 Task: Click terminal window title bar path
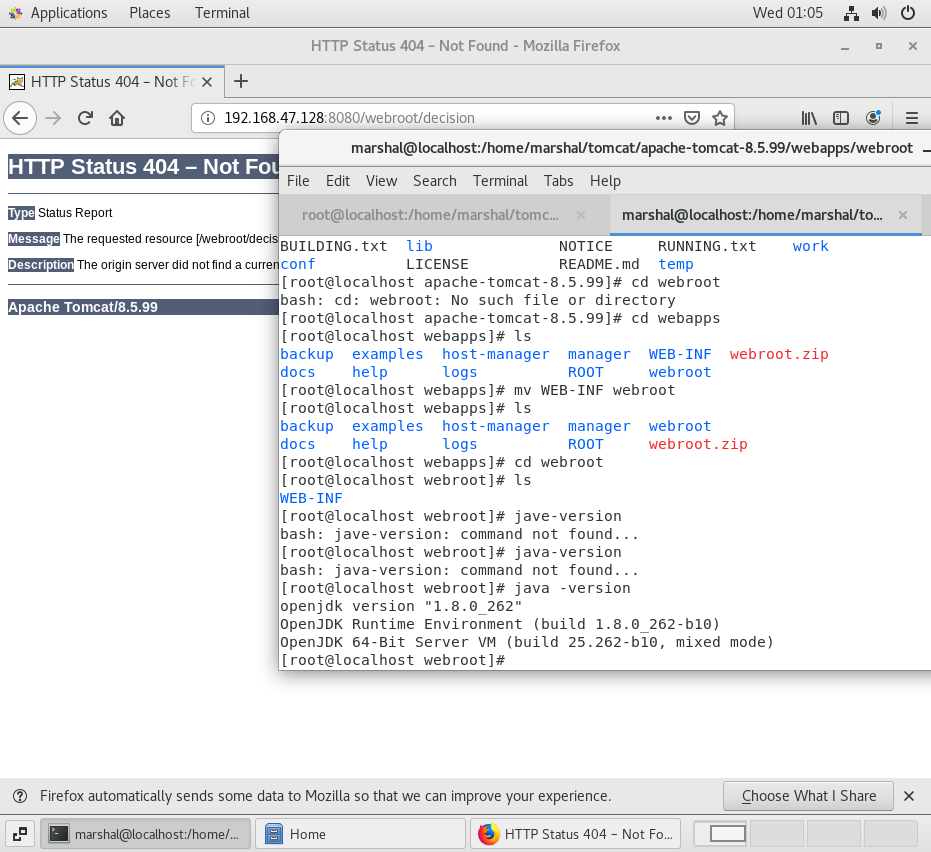coord(632,148)
